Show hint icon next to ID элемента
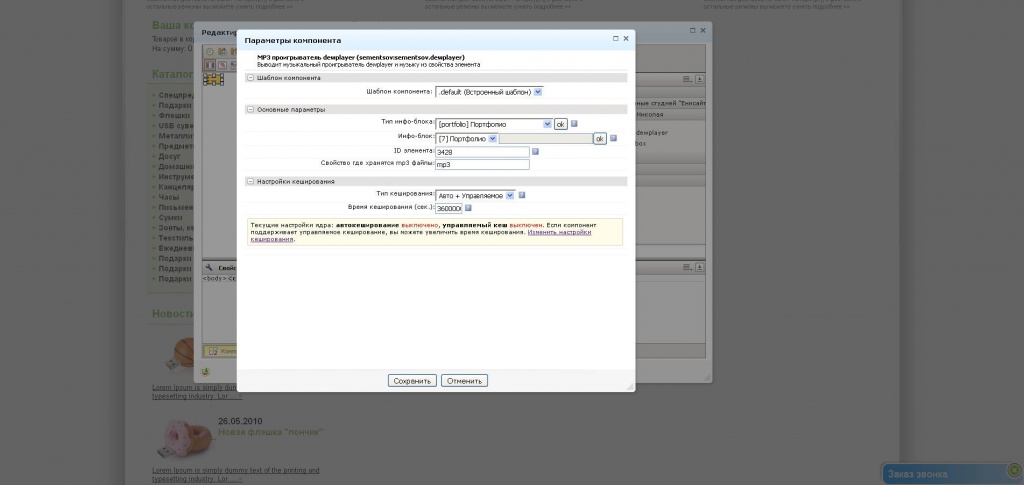The width and height of the screenshot is (1024, 485). click(x=535, y=151)
